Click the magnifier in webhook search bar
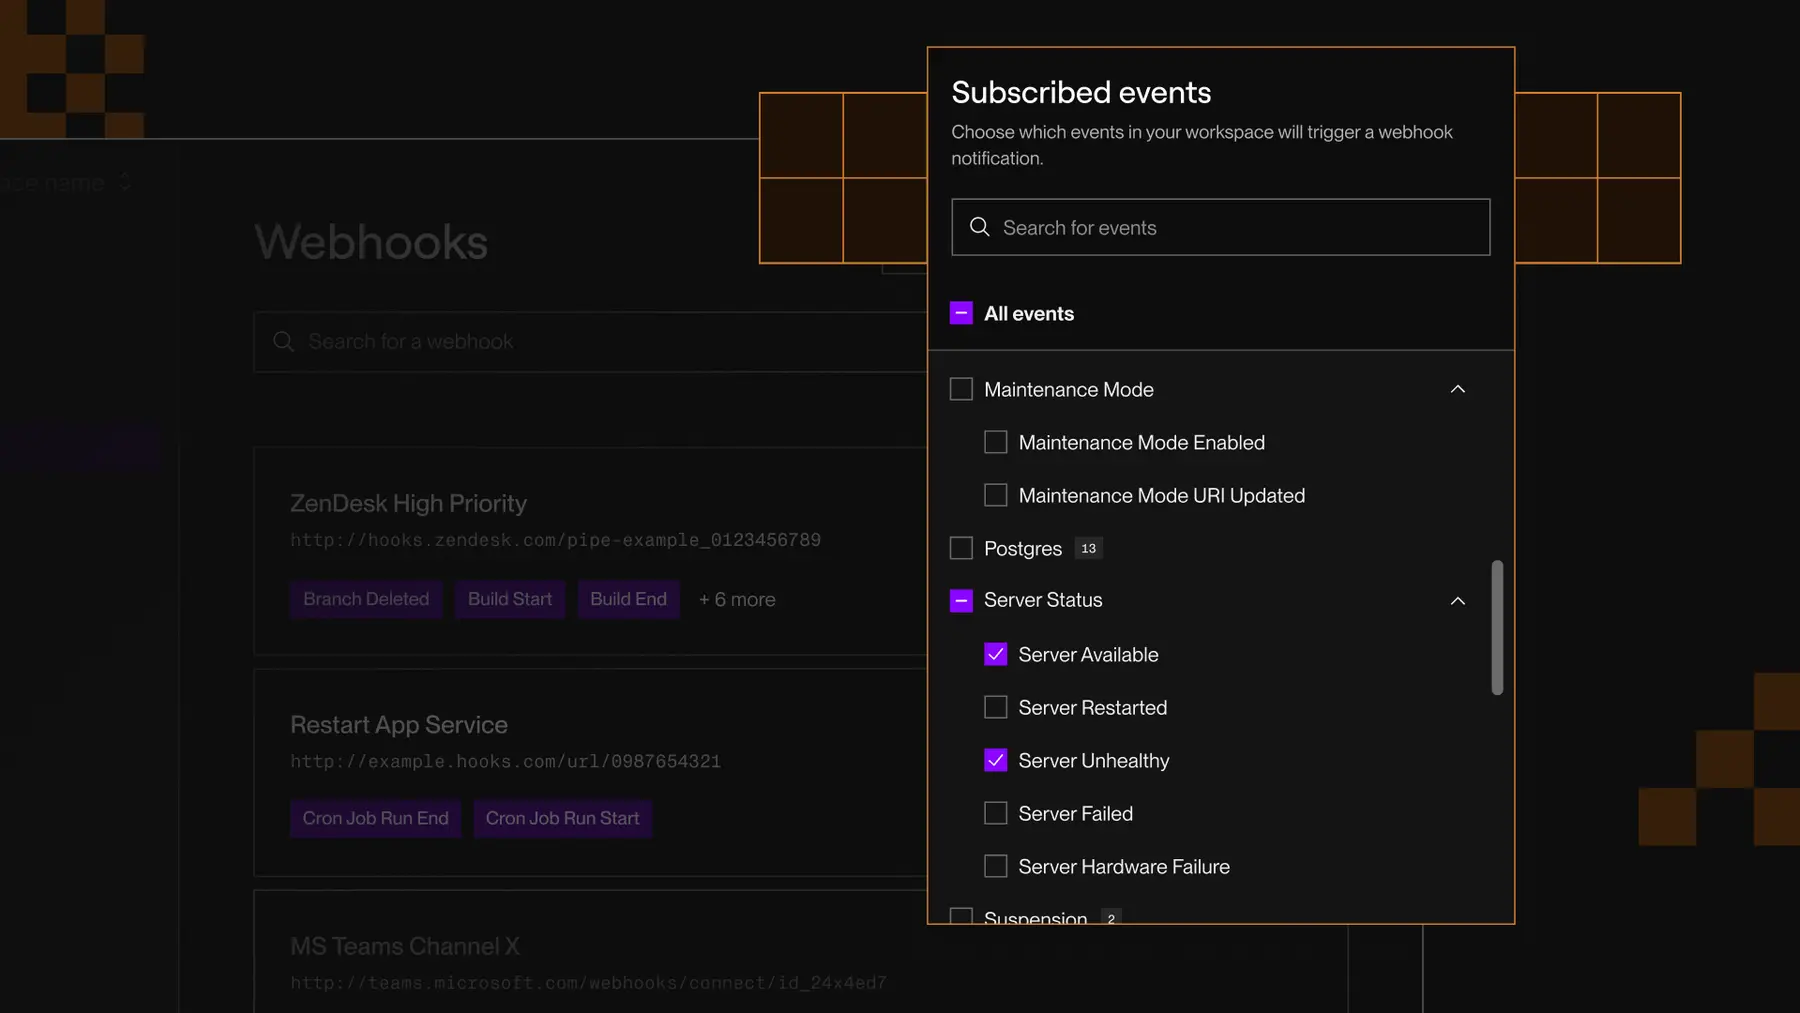1800x1013 pixels. 284,341
